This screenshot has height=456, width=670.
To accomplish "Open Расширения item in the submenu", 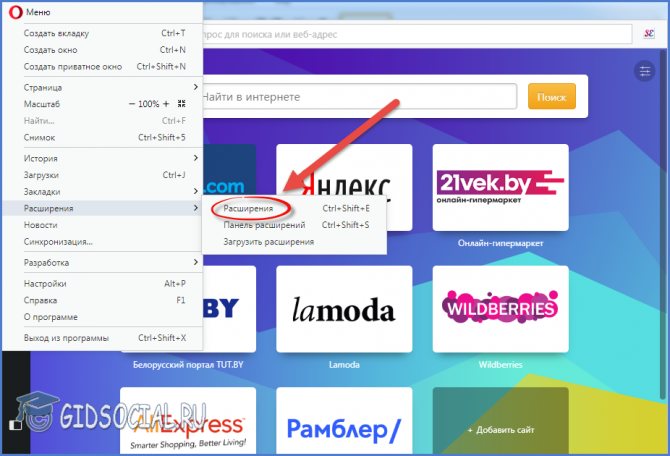I will coord(295,209).
